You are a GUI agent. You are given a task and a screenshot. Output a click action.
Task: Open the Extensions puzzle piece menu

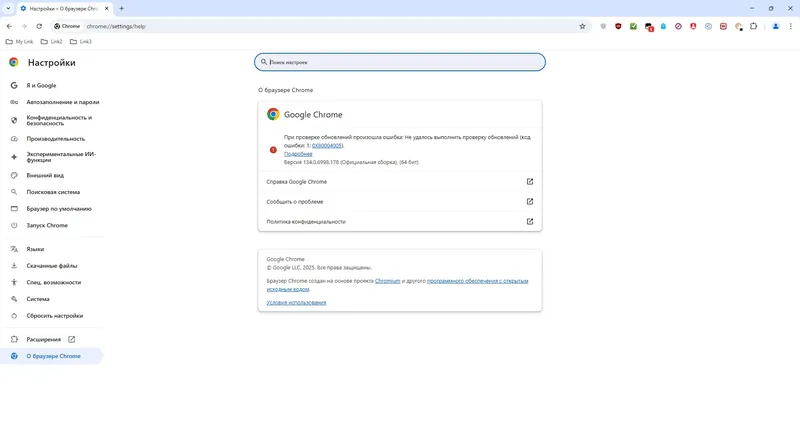[754, 26]
